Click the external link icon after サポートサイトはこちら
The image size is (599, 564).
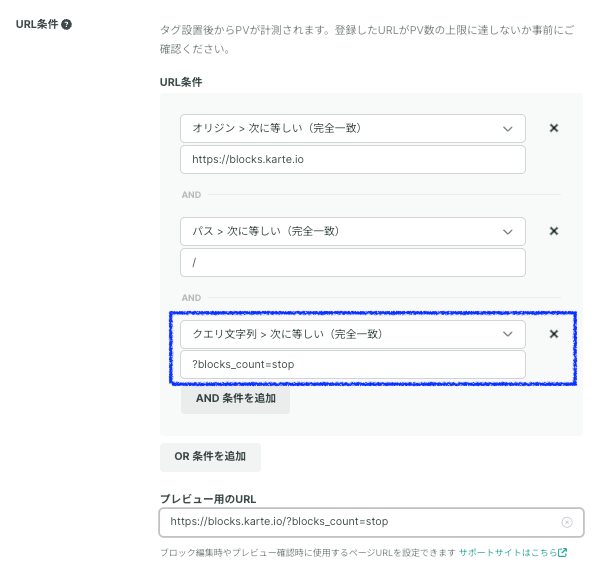[x=562, y=552]
